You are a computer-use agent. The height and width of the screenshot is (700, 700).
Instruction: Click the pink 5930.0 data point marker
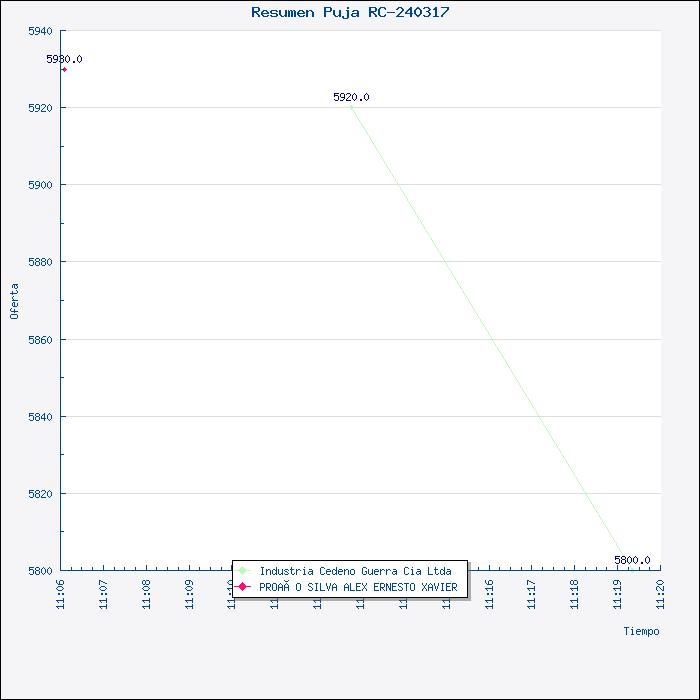point(65,70)
